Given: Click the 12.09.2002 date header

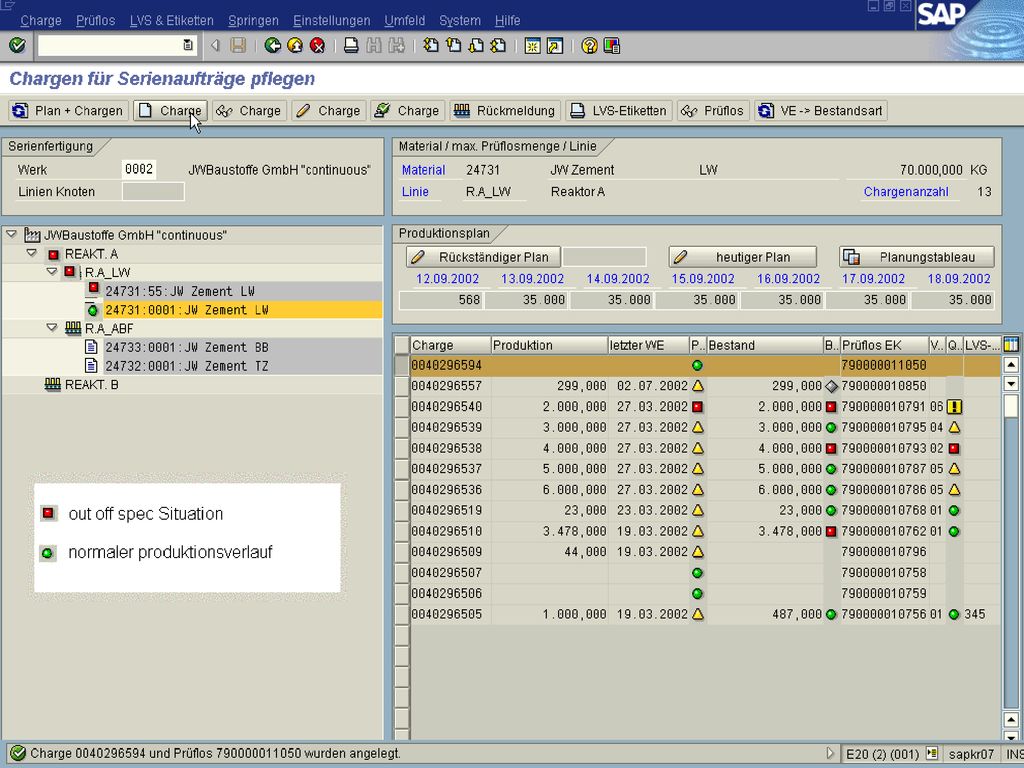Looking at the screenshot, I should 447,279.
